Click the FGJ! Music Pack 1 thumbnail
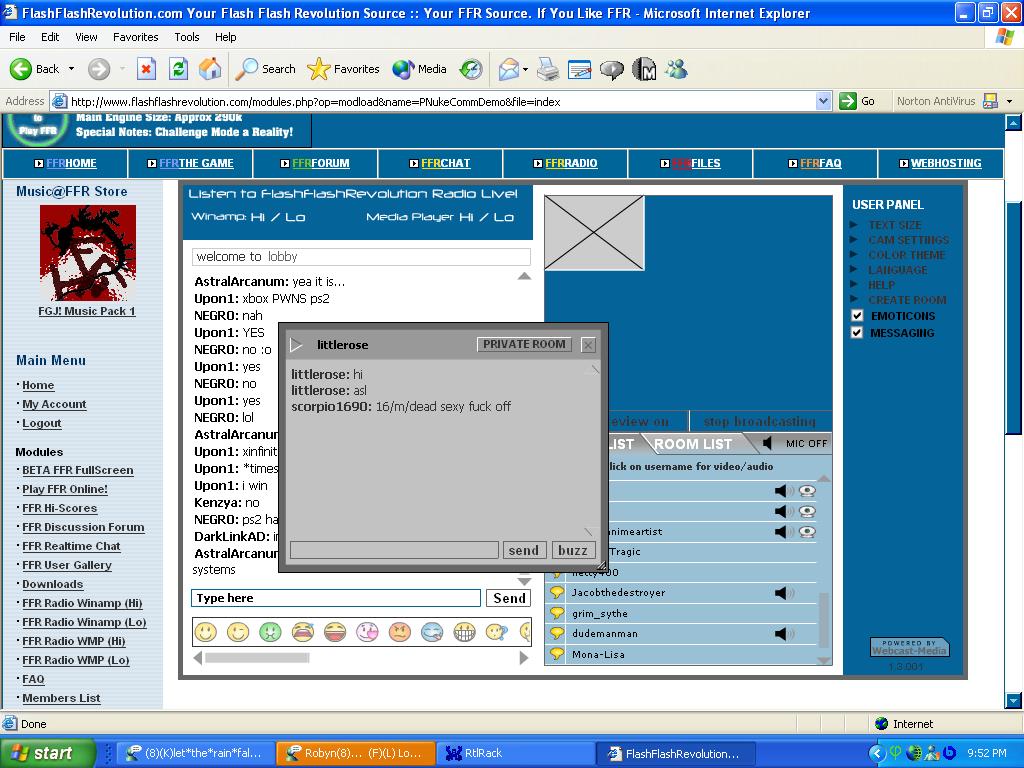1024x768 pixels. [x=88, y=253]
